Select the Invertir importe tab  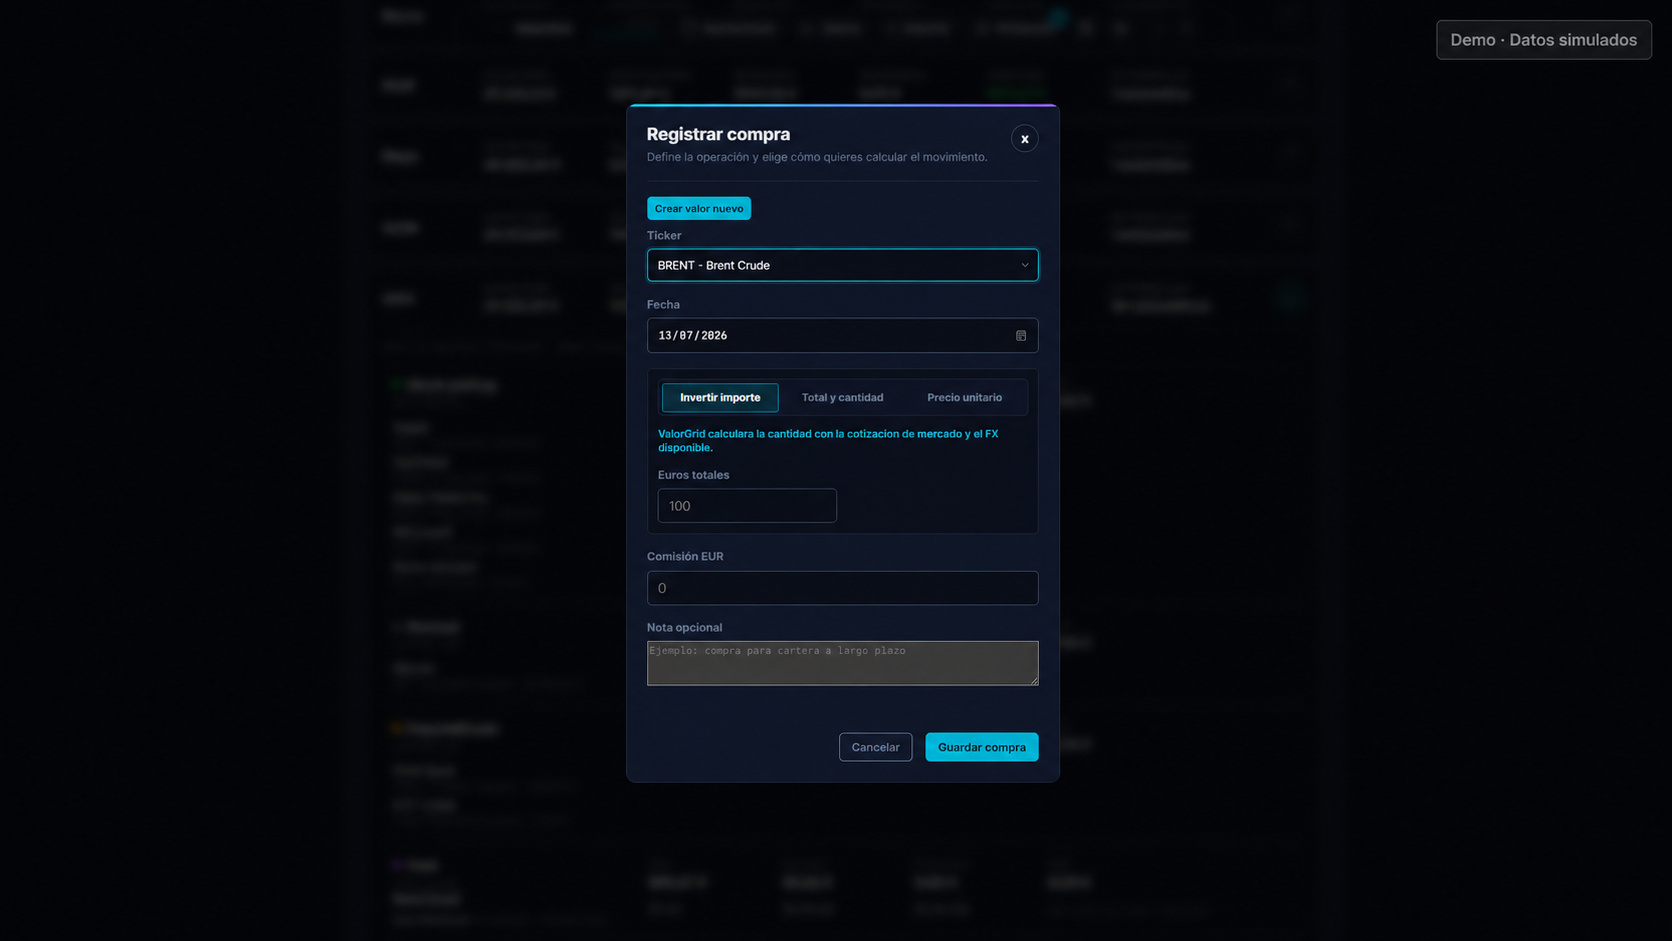pos(720,397)
